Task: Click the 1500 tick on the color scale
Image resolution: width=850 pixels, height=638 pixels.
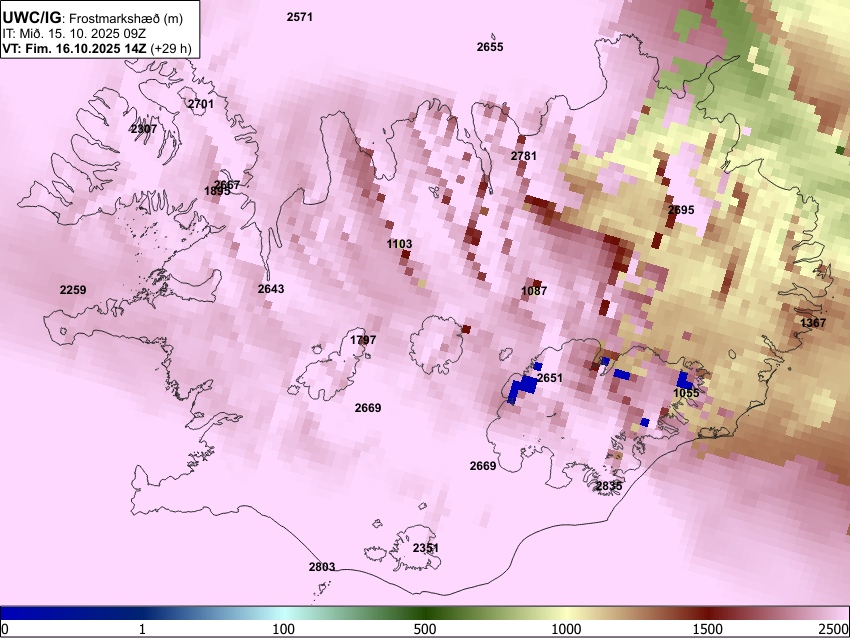Action: pos(707,629)
